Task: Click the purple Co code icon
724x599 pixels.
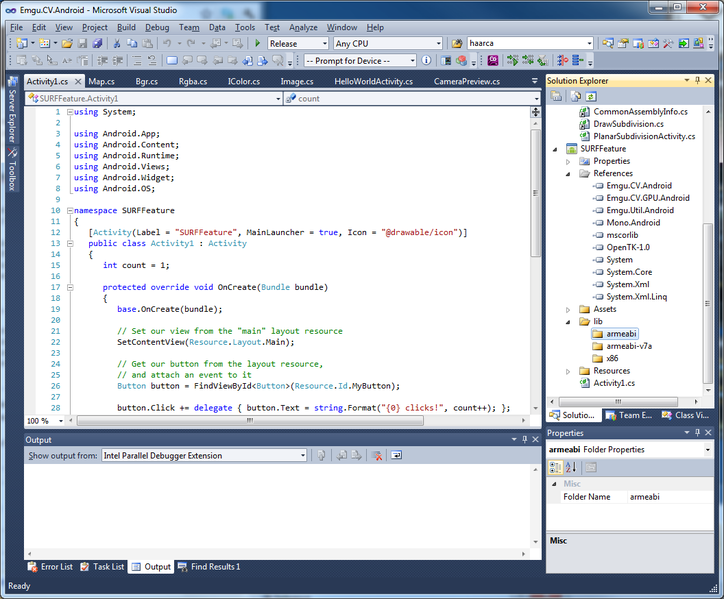Action: [493, 61]
